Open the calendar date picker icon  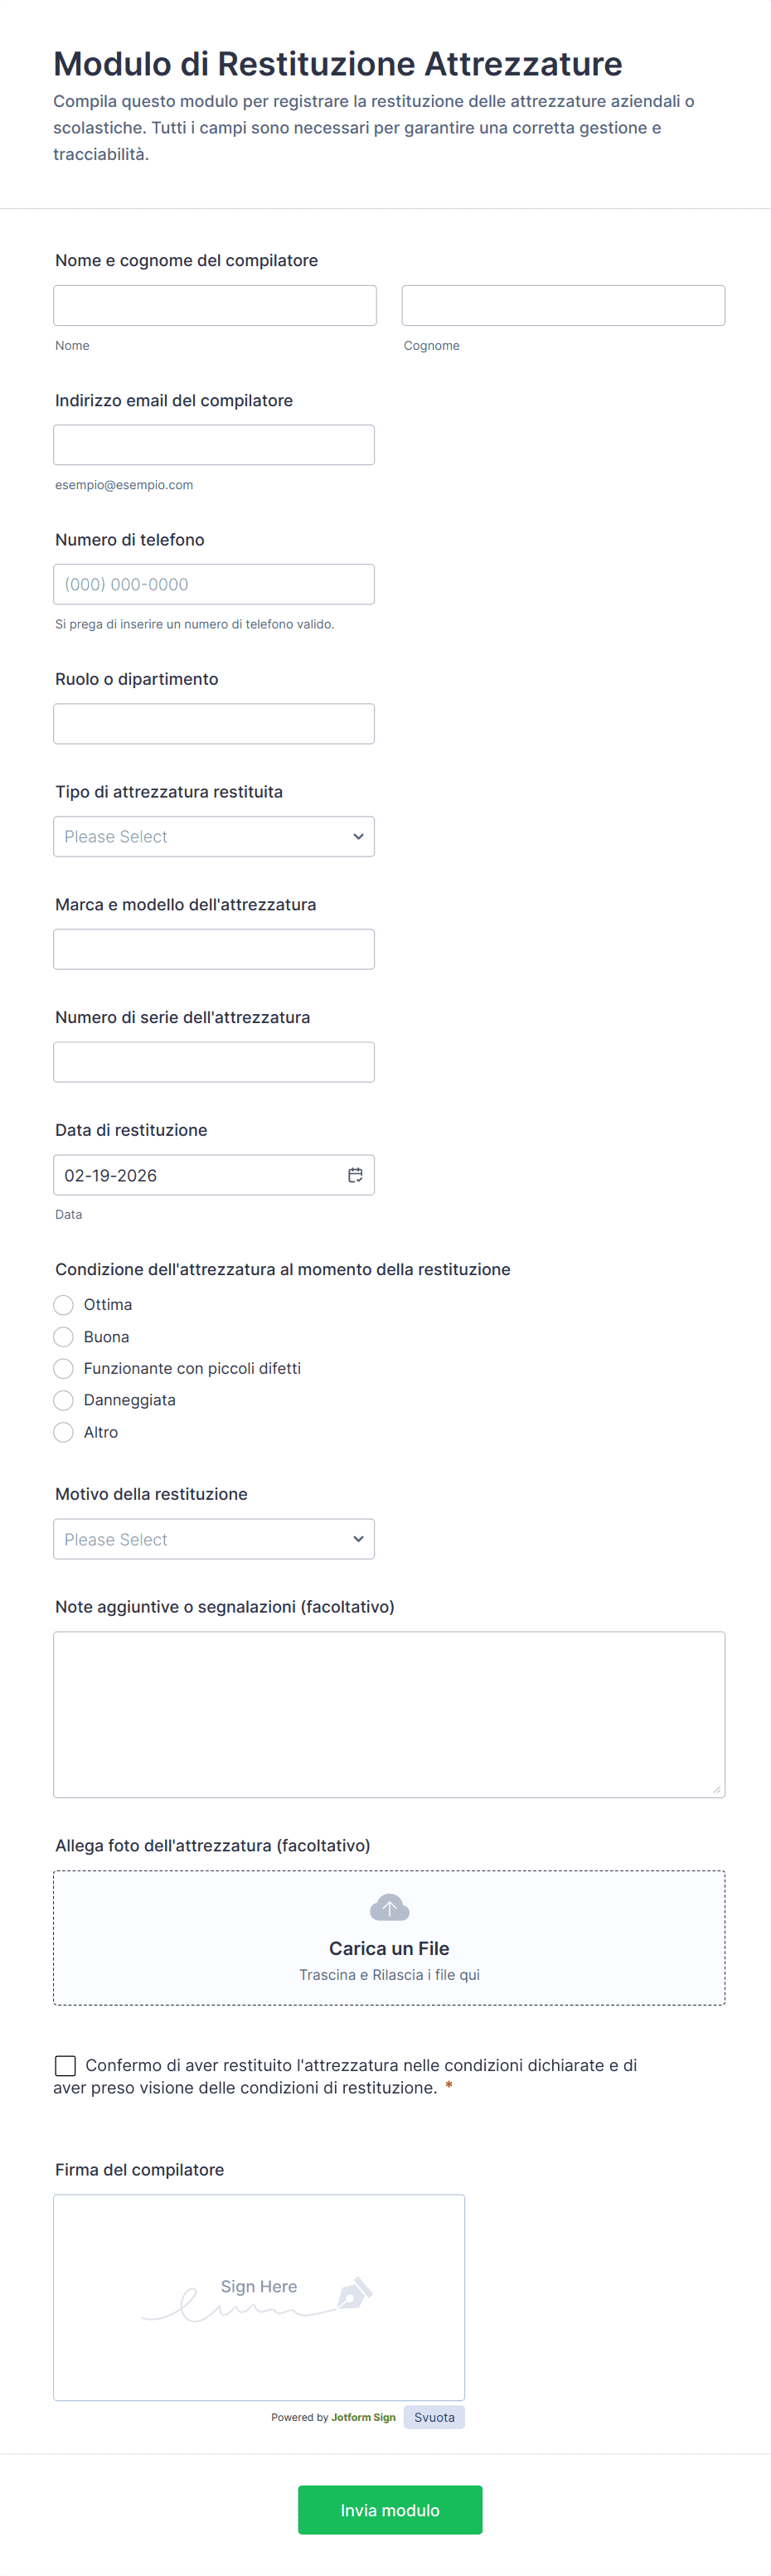tap(355, 1175)
